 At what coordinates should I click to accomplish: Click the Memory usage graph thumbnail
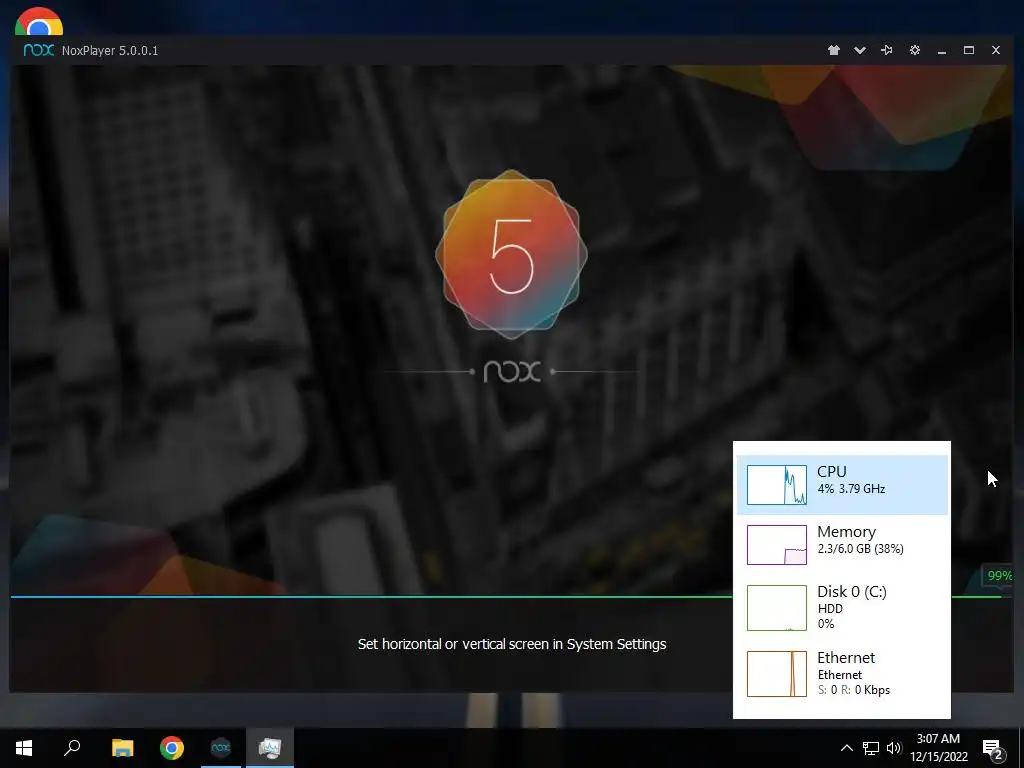pyautogui.click(x=776, y=545)
